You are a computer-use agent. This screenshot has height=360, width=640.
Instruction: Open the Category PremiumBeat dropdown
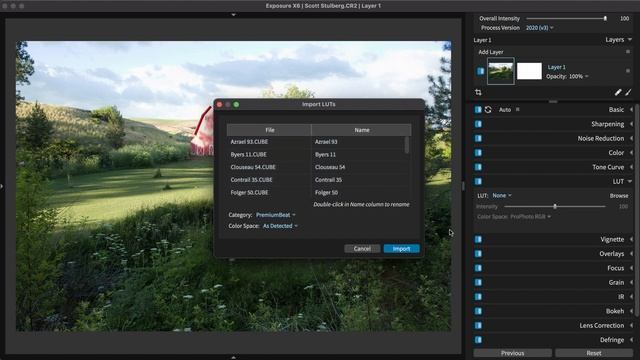coord(276,215)
